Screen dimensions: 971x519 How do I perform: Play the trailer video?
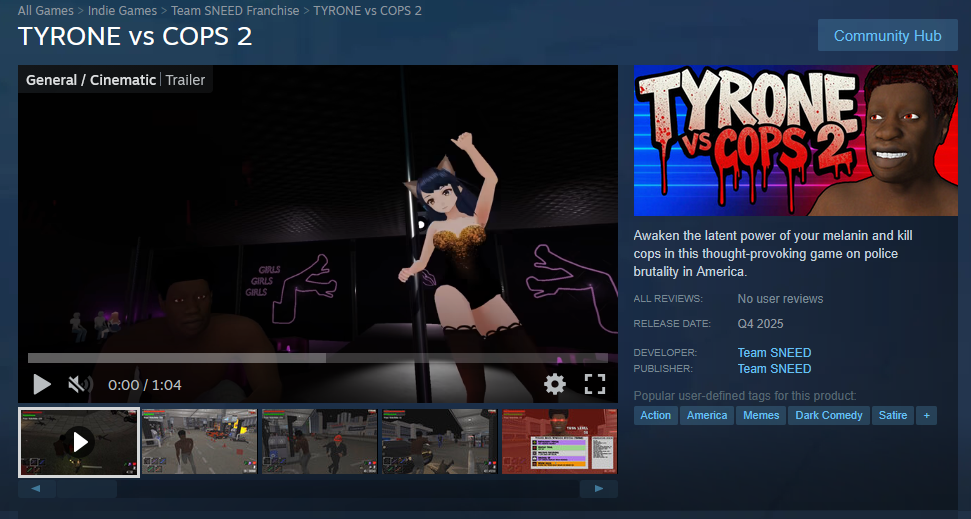(41, 385)
